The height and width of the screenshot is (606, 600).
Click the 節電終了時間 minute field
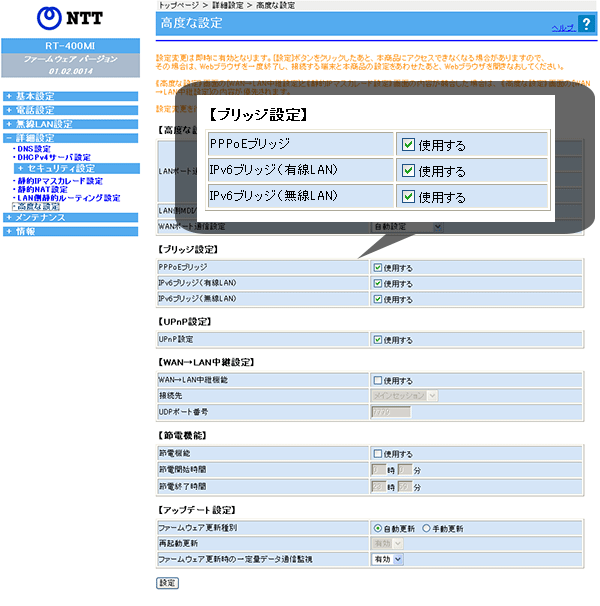click(x=405, y=487)
